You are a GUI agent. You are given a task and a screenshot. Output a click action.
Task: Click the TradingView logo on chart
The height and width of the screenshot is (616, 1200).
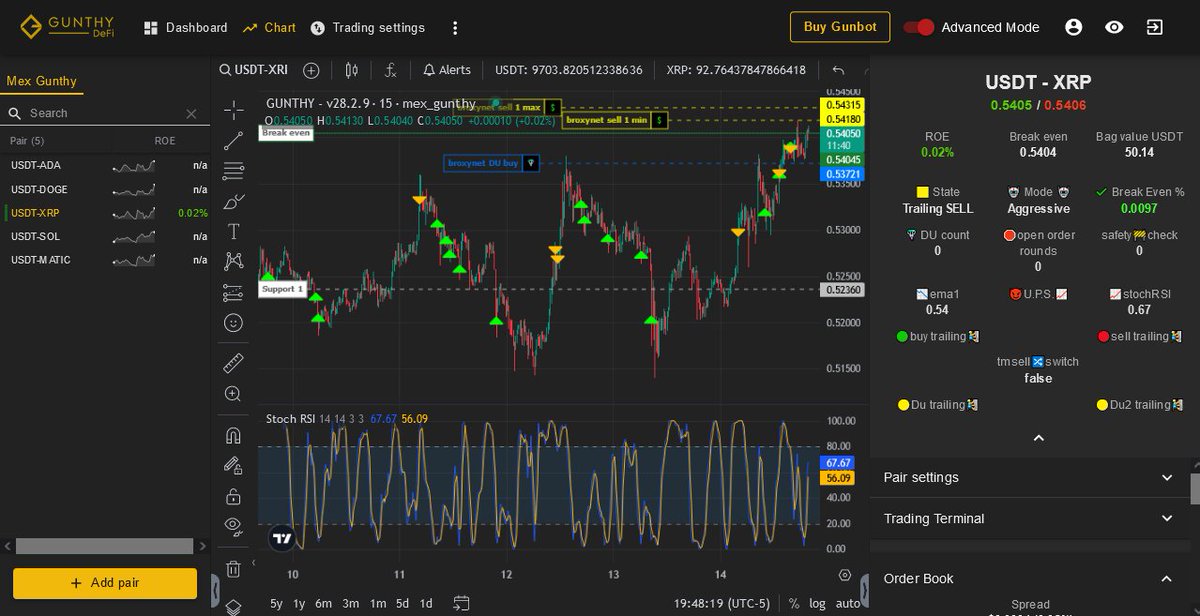click(x=282, y=538)
